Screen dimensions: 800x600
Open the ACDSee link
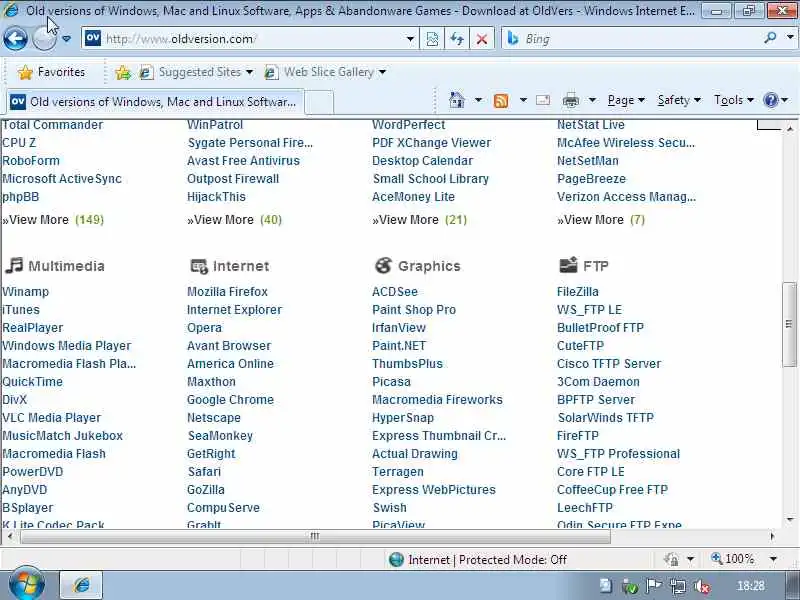click(x=394, y=292)
